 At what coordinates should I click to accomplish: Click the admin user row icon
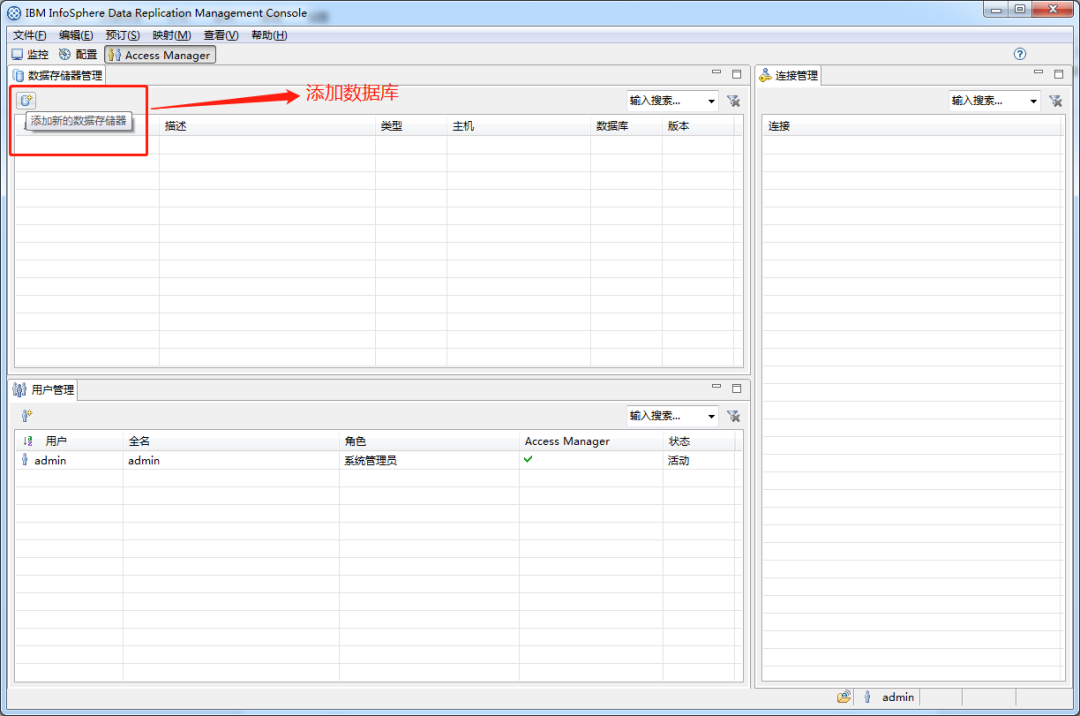point(25,460)
